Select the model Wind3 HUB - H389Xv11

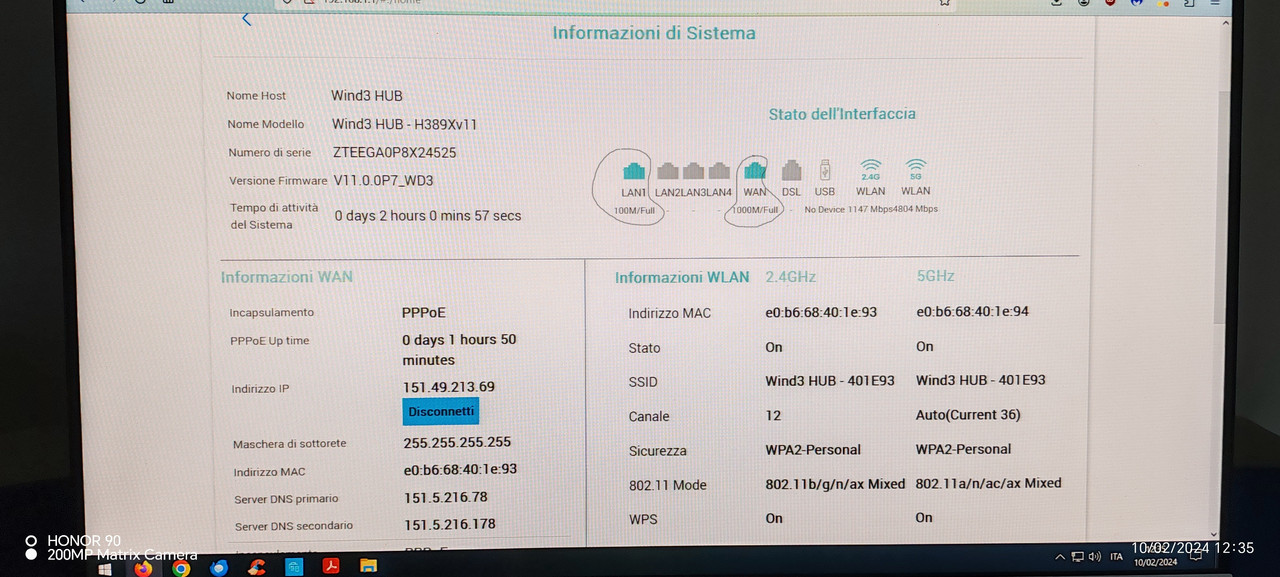(x=405, y=124)
